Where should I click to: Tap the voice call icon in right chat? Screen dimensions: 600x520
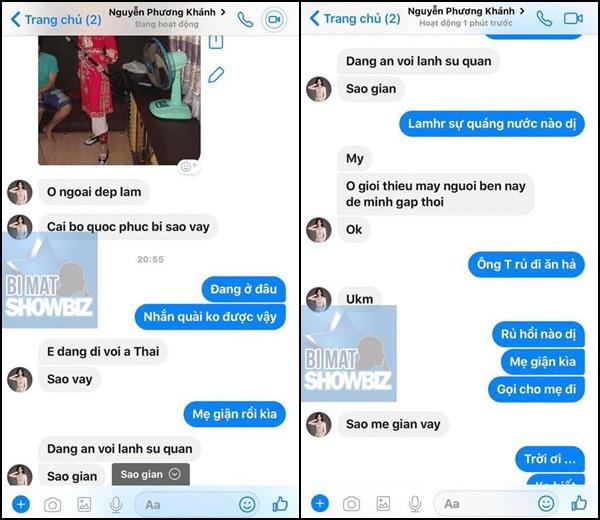tap(544, 18)
